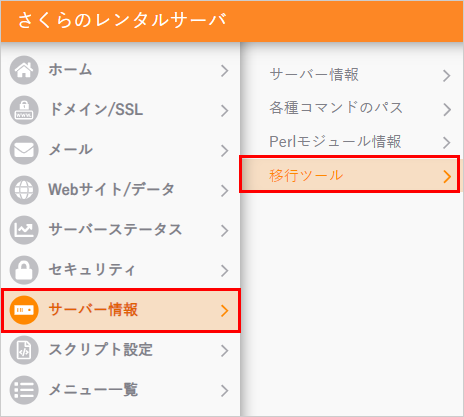Click the さくらのレンタルサーバ header title
The height and width of the screenshot is (417, 464).
(122, 20)
